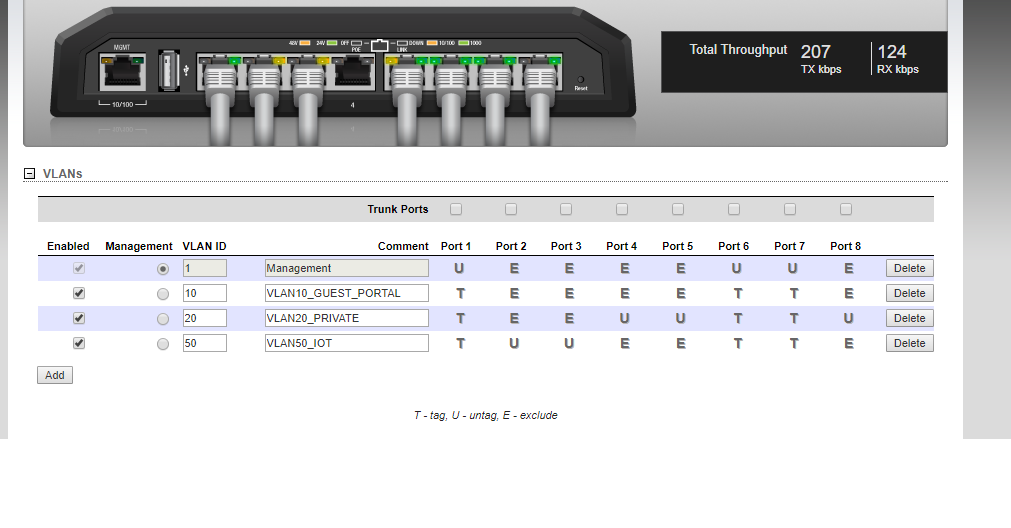Viewport: 1011px width, 528px height.
Task: Delete the VLAN50_IOT row
Action: (909, 343)
